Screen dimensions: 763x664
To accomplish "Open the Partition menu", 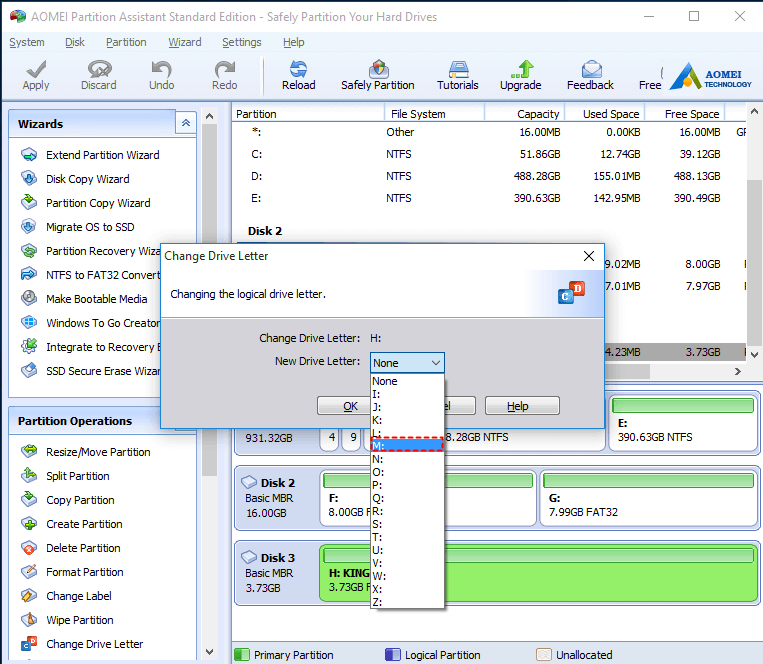I will (x=126, y=42).
